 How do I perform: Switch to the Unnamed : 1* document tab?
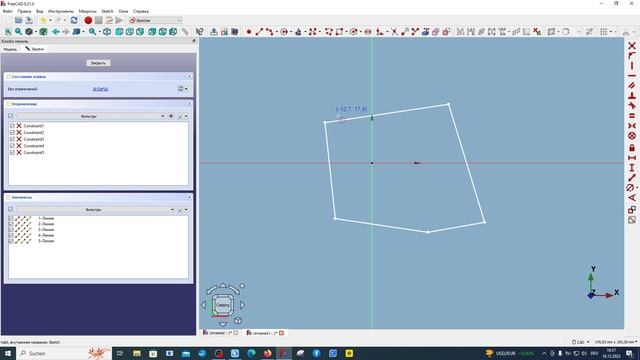coord(220,333)
